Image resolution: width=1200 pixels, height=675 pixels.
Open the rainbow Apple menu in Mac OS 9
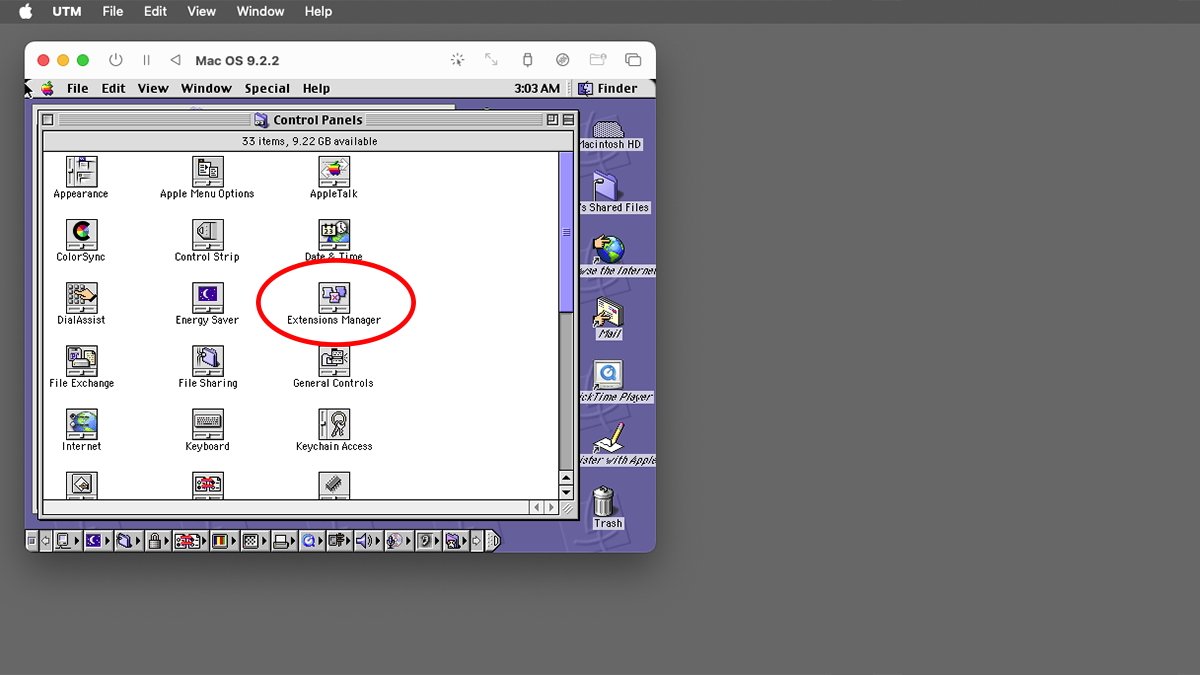(46, 88)
